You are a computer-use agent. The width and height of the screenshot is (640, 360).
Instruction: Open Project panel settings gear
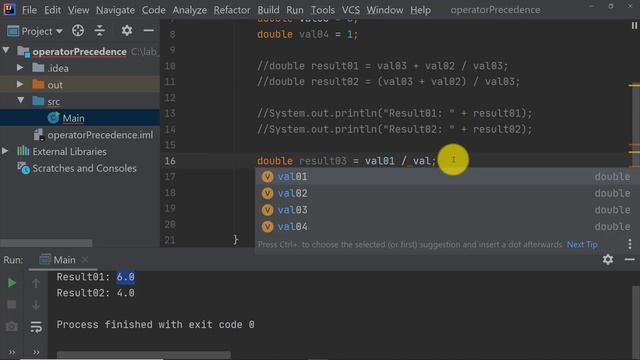point(127,31)
